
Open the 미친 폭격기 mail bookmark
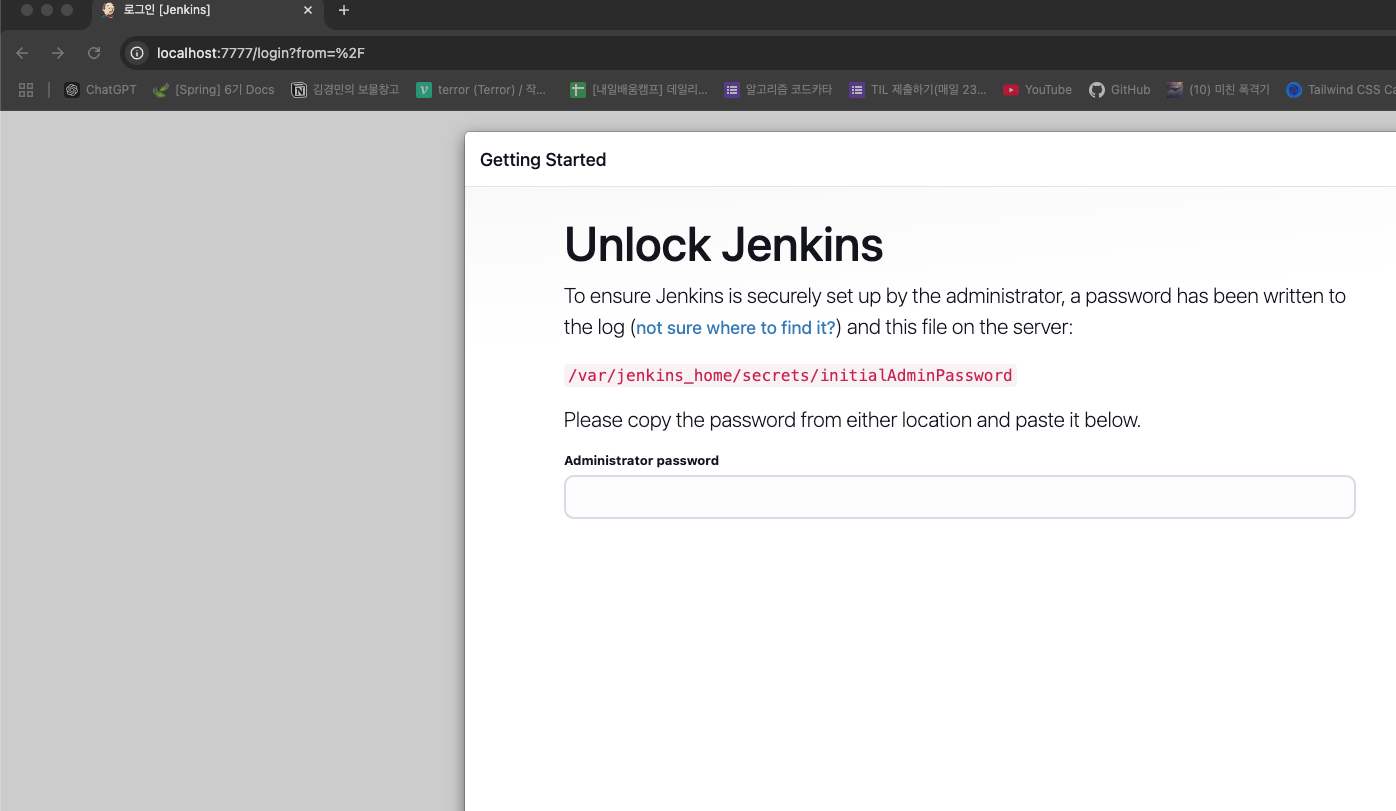[x=1218, y=89]
